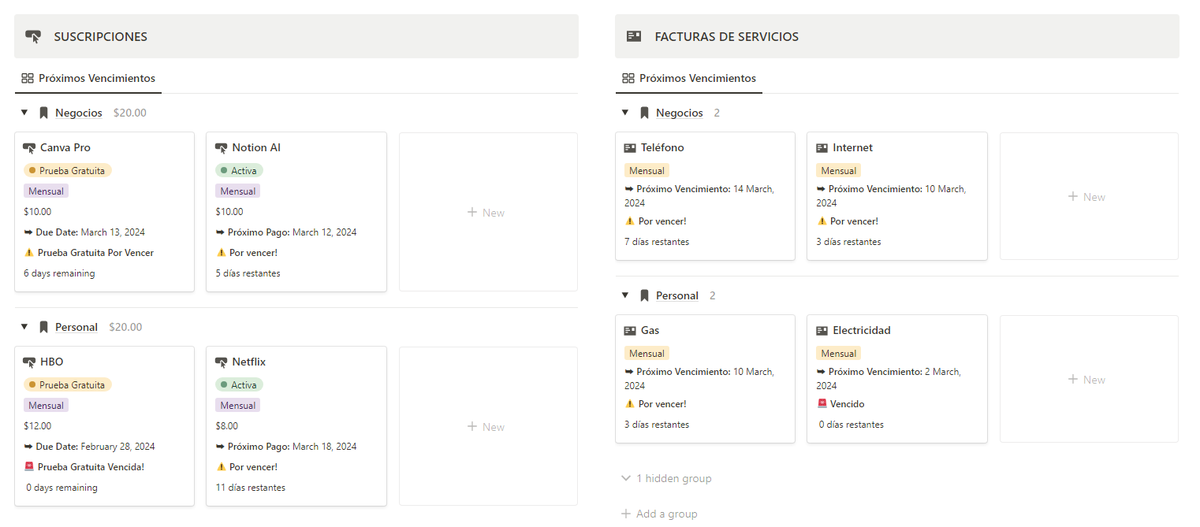Image resolution: width=1200 pixels, height=527 pixels.
Task: Collapse the Suscripciones Personal group
Action: (24, 327)
